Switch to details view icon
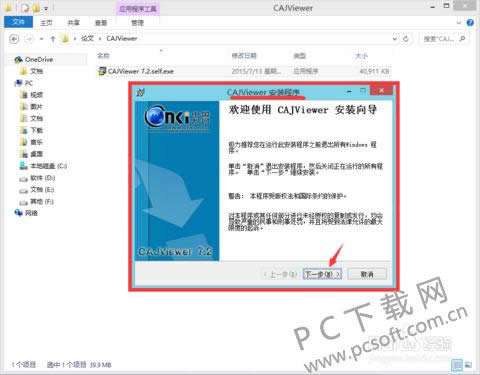 457,365
